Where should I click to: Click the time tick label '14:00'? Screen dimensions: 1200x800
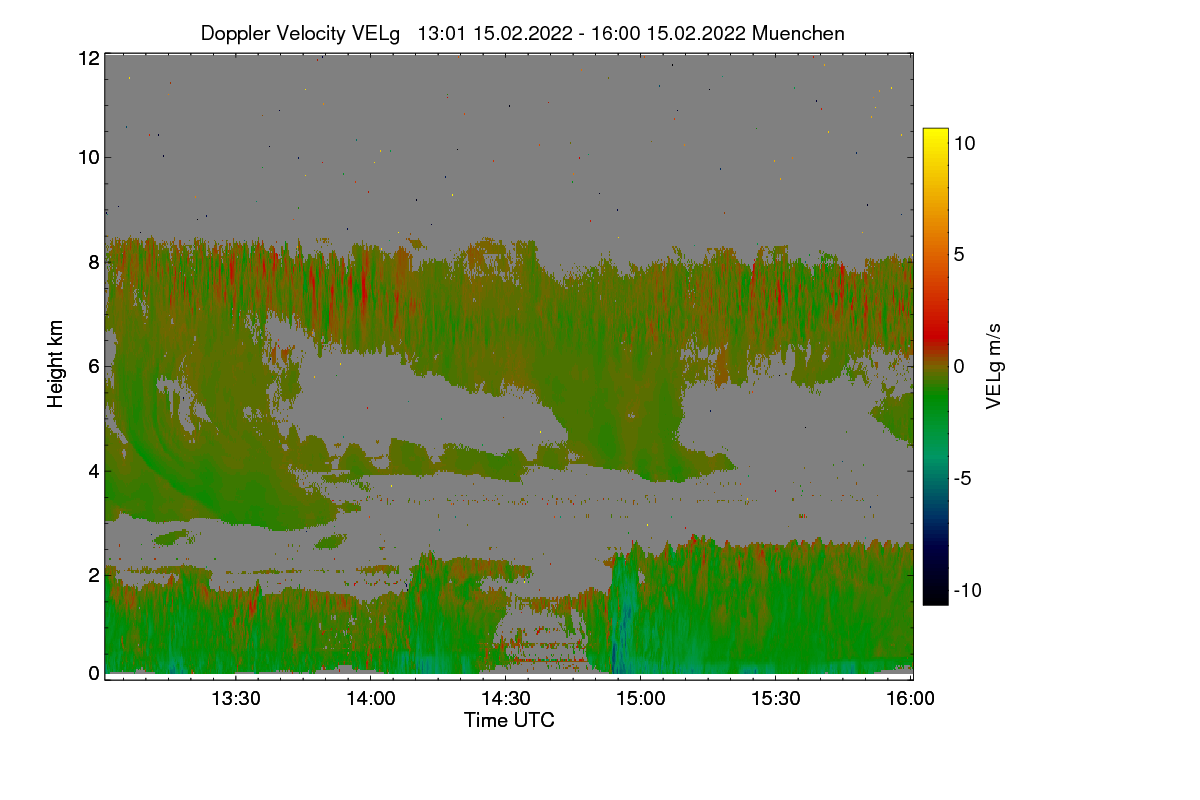tap(371, 699)
